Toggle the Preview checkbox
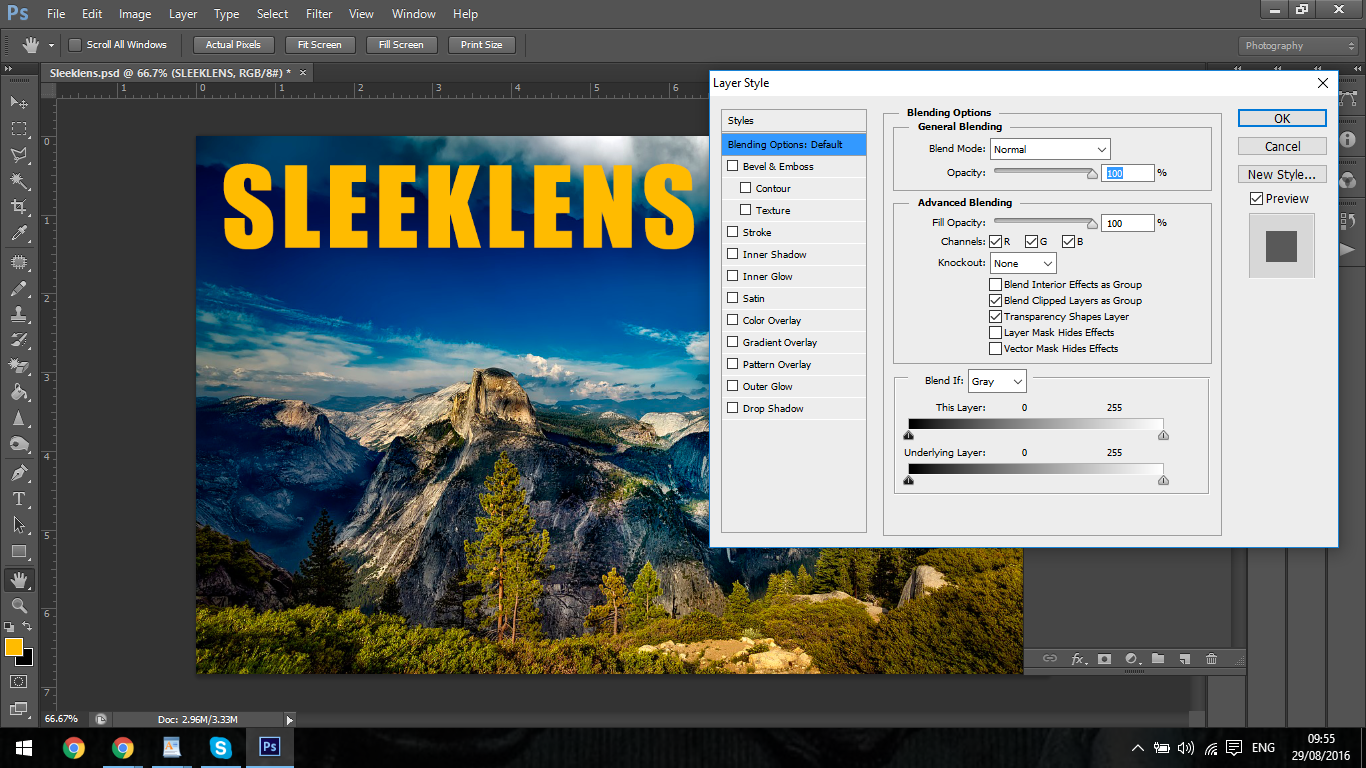 coord(1256,198)
